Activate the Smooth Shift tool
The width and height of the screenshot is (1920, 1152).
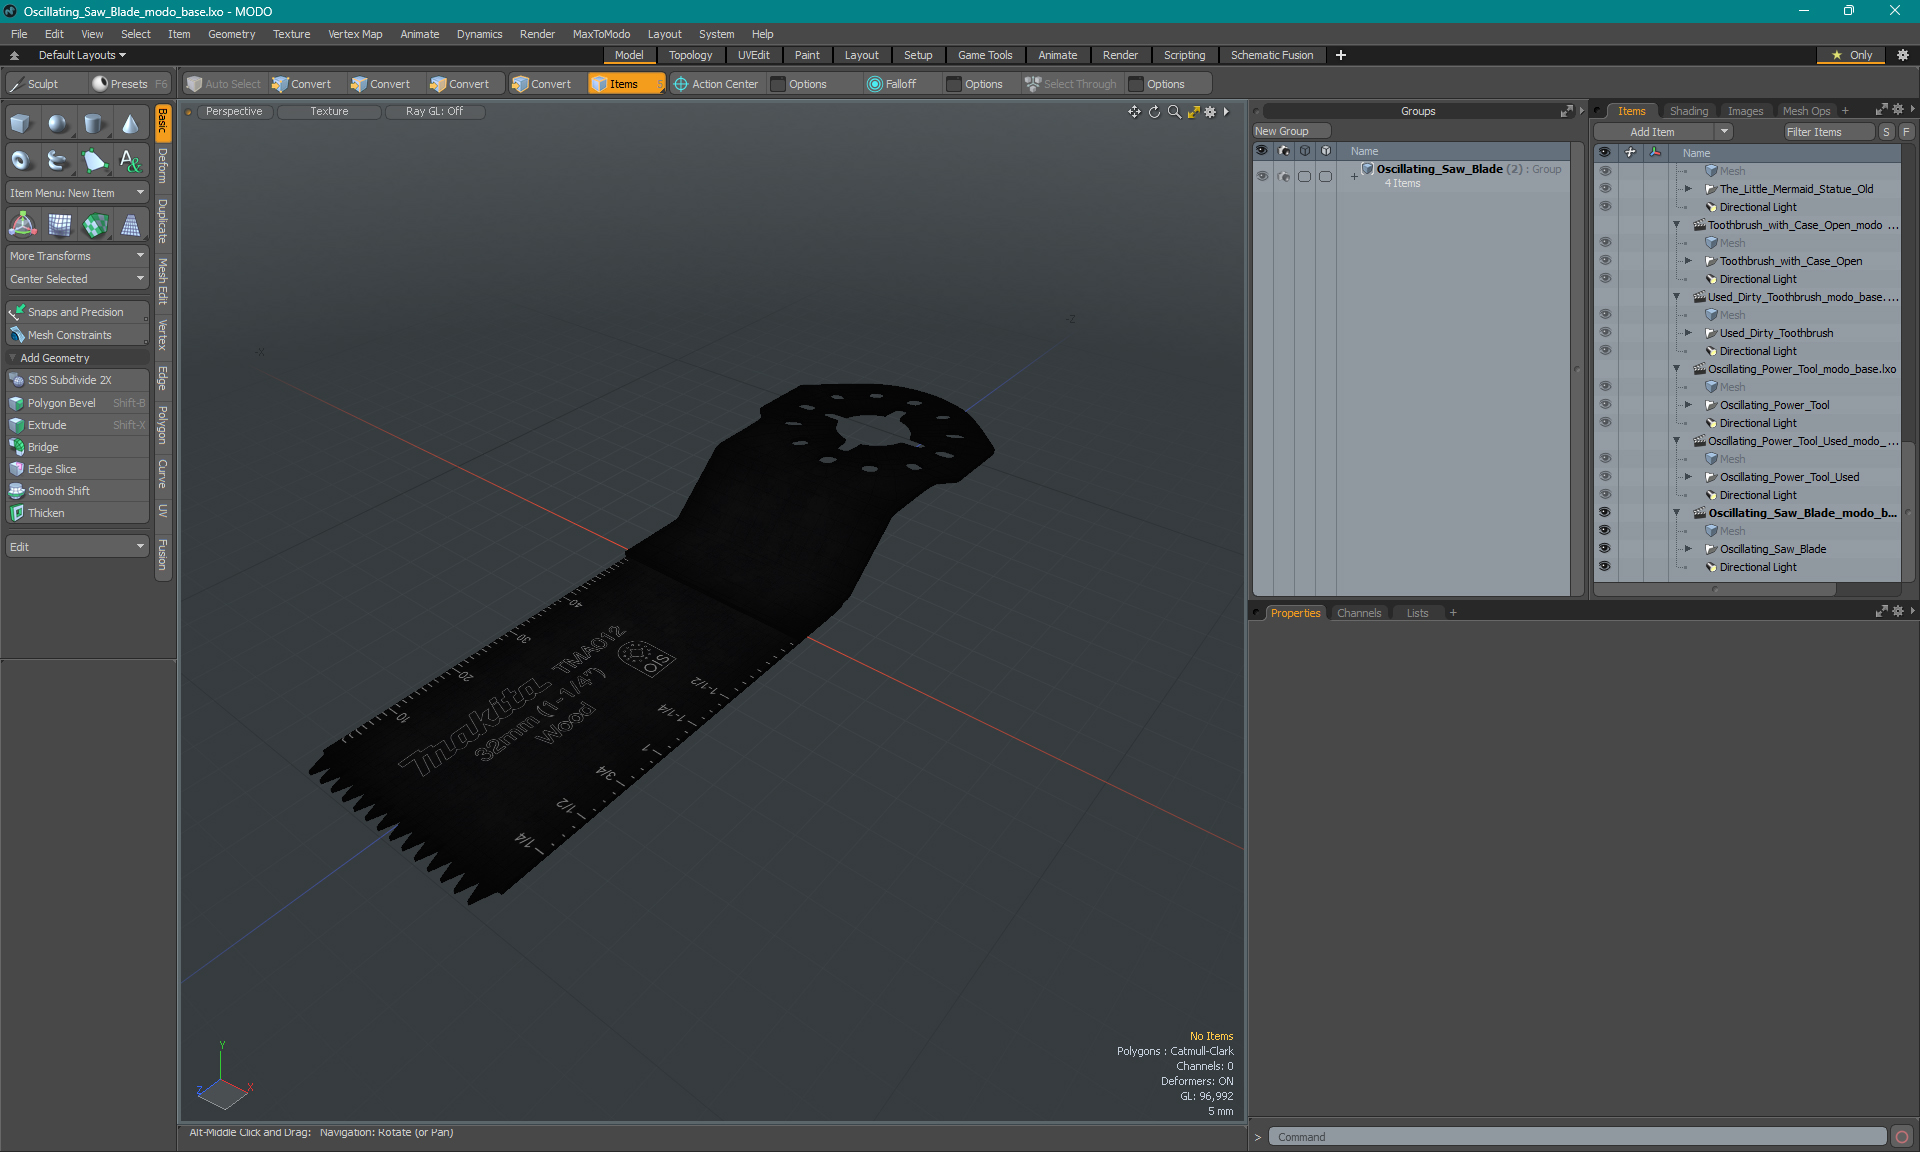tap(78, 491)
